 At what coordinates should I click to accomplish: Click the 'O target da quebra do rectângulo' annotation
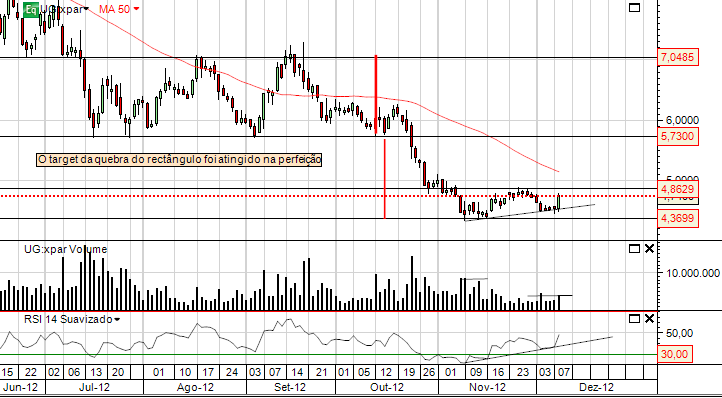(x=179, y=160)
